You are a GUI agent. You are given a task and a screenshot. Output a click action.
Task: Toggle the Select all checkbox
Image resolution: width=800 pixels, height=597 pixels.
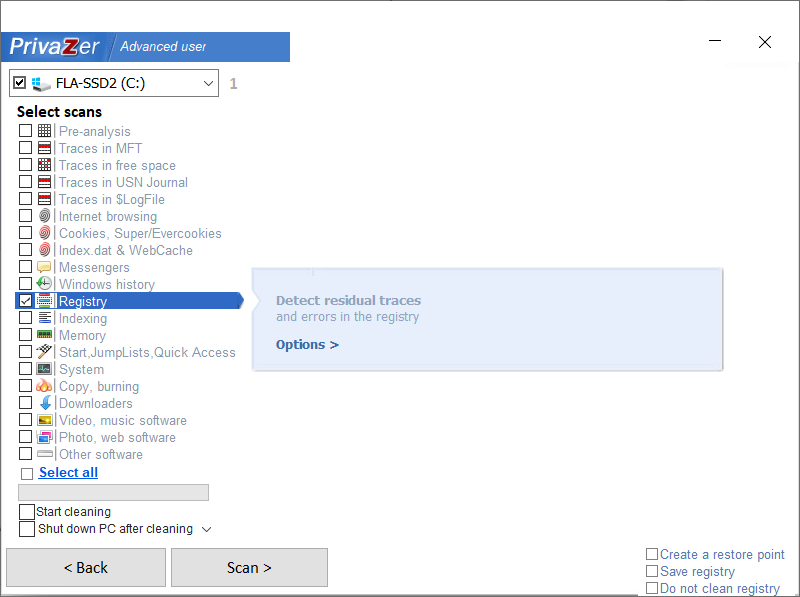pyautogui.click(x=27, y=474)
